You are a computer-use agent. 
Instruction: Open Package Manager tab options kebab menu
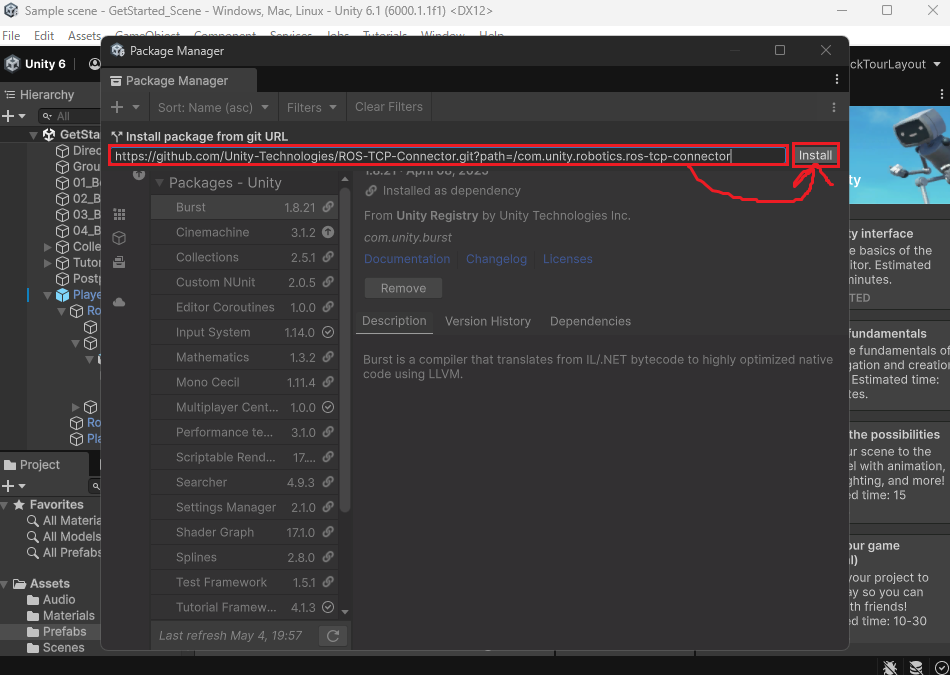[x=837, y=79]
